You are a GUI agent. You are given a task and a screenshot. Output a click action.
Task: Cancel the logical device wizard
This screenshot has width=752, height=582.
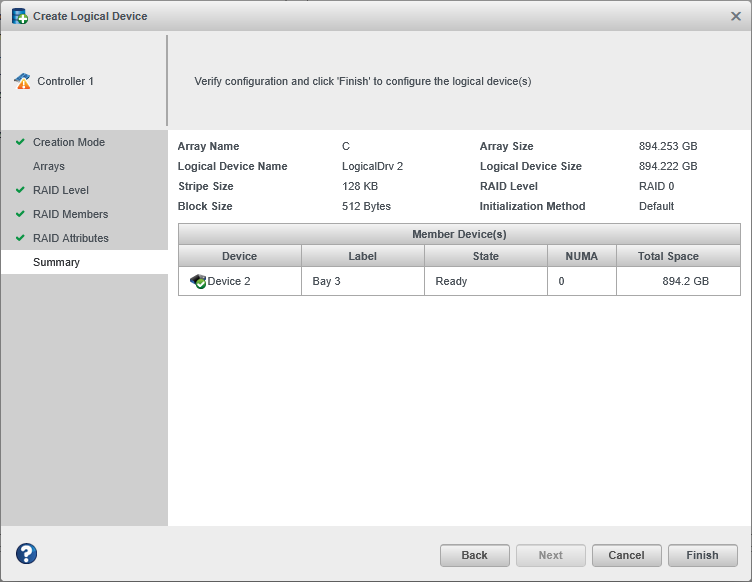pos(626,555)
